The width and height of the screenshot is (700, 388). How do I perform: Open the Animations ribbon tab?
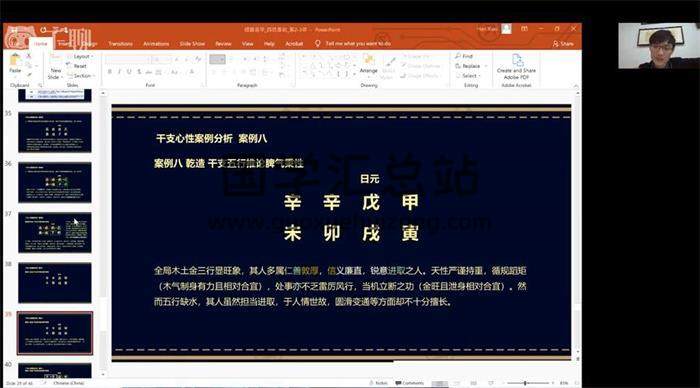[x=156, y=44]
